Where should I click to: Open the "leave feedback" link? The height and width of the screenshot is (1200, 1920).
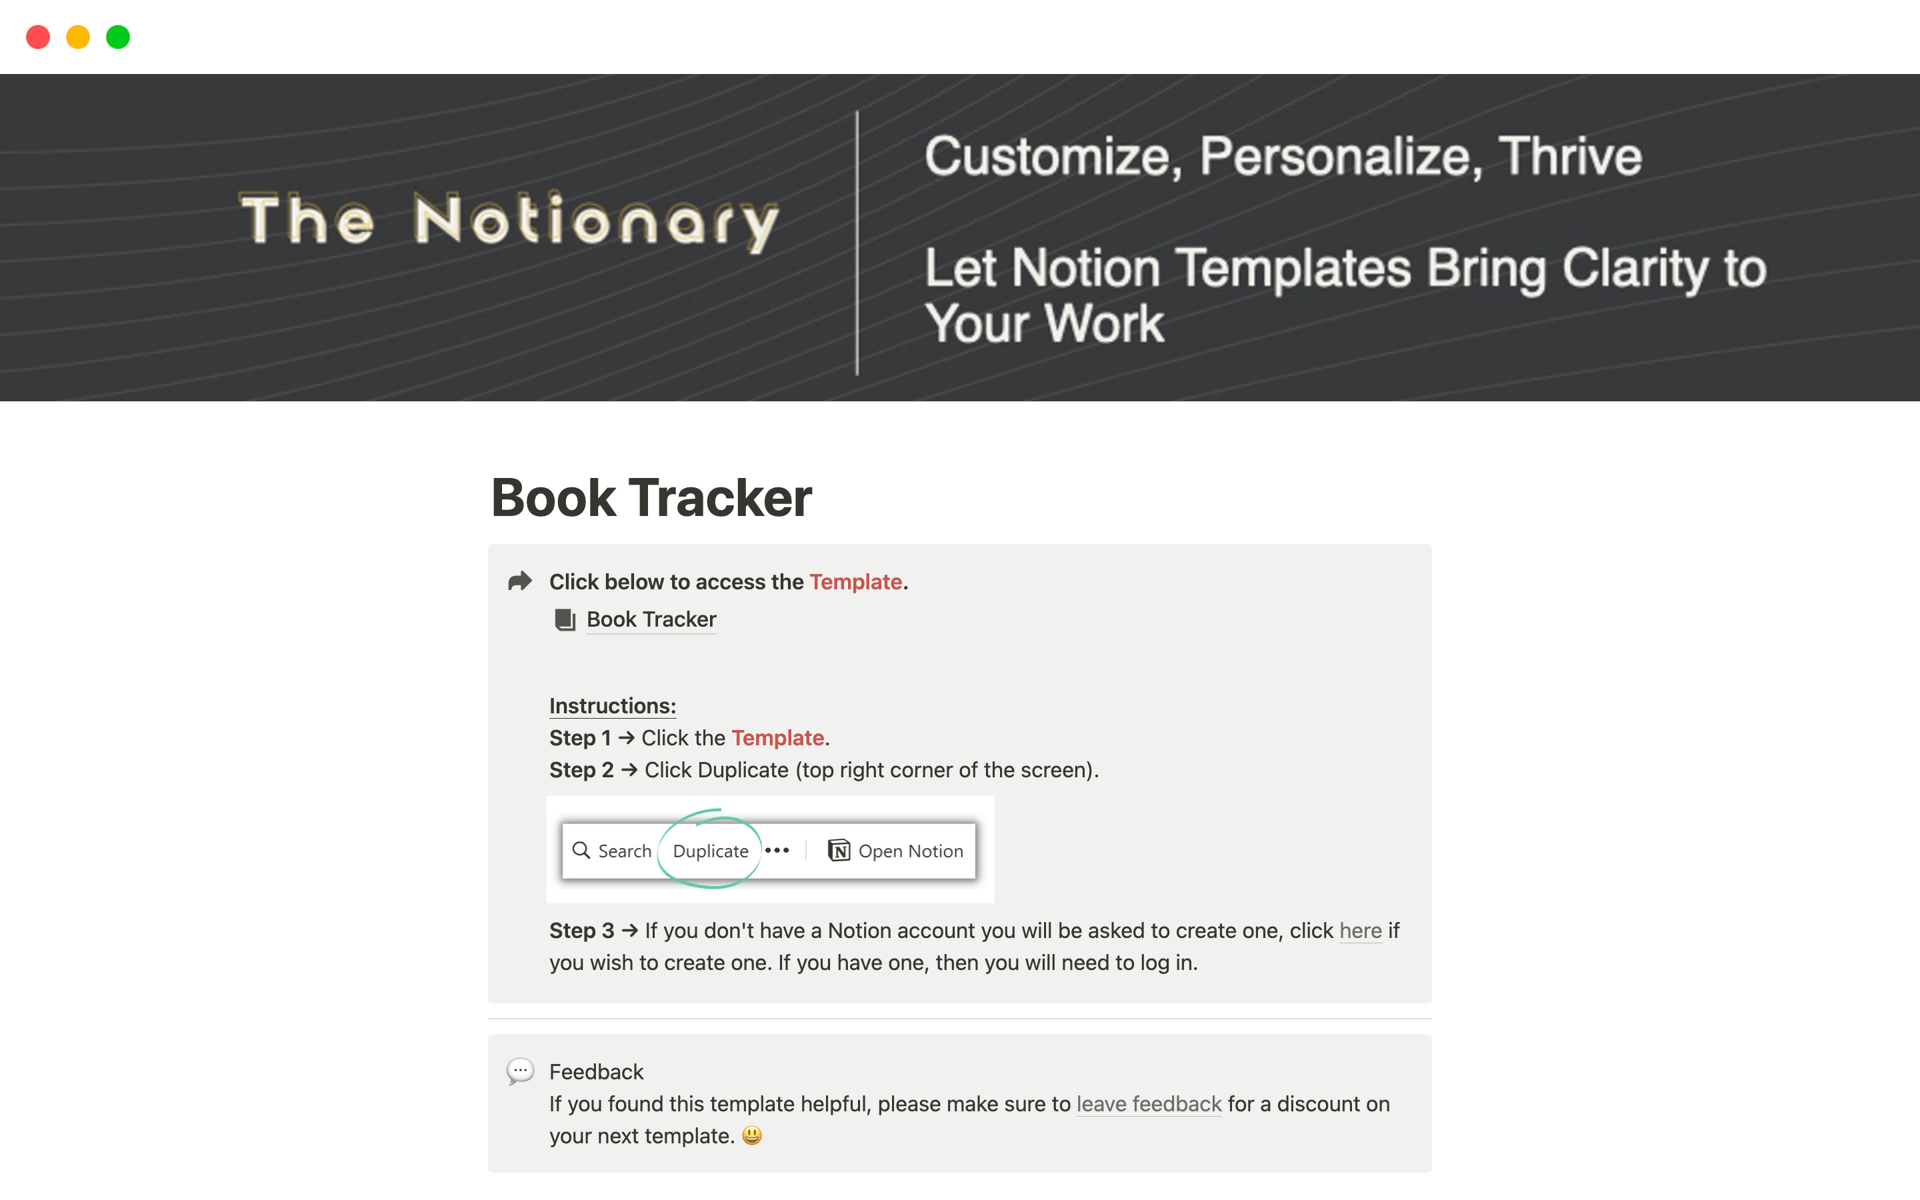coord(1149,1104)
